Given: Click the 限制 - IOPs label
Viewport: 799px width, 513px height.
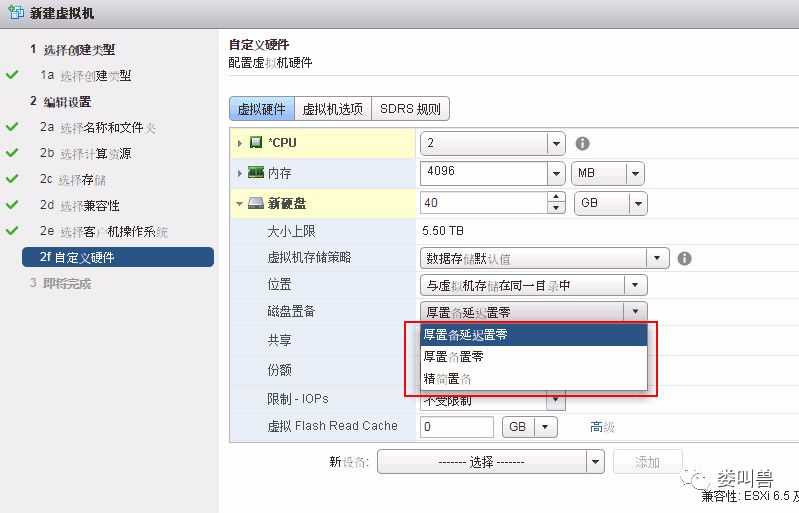Looking at the screenshot, I should pos(298,399).
